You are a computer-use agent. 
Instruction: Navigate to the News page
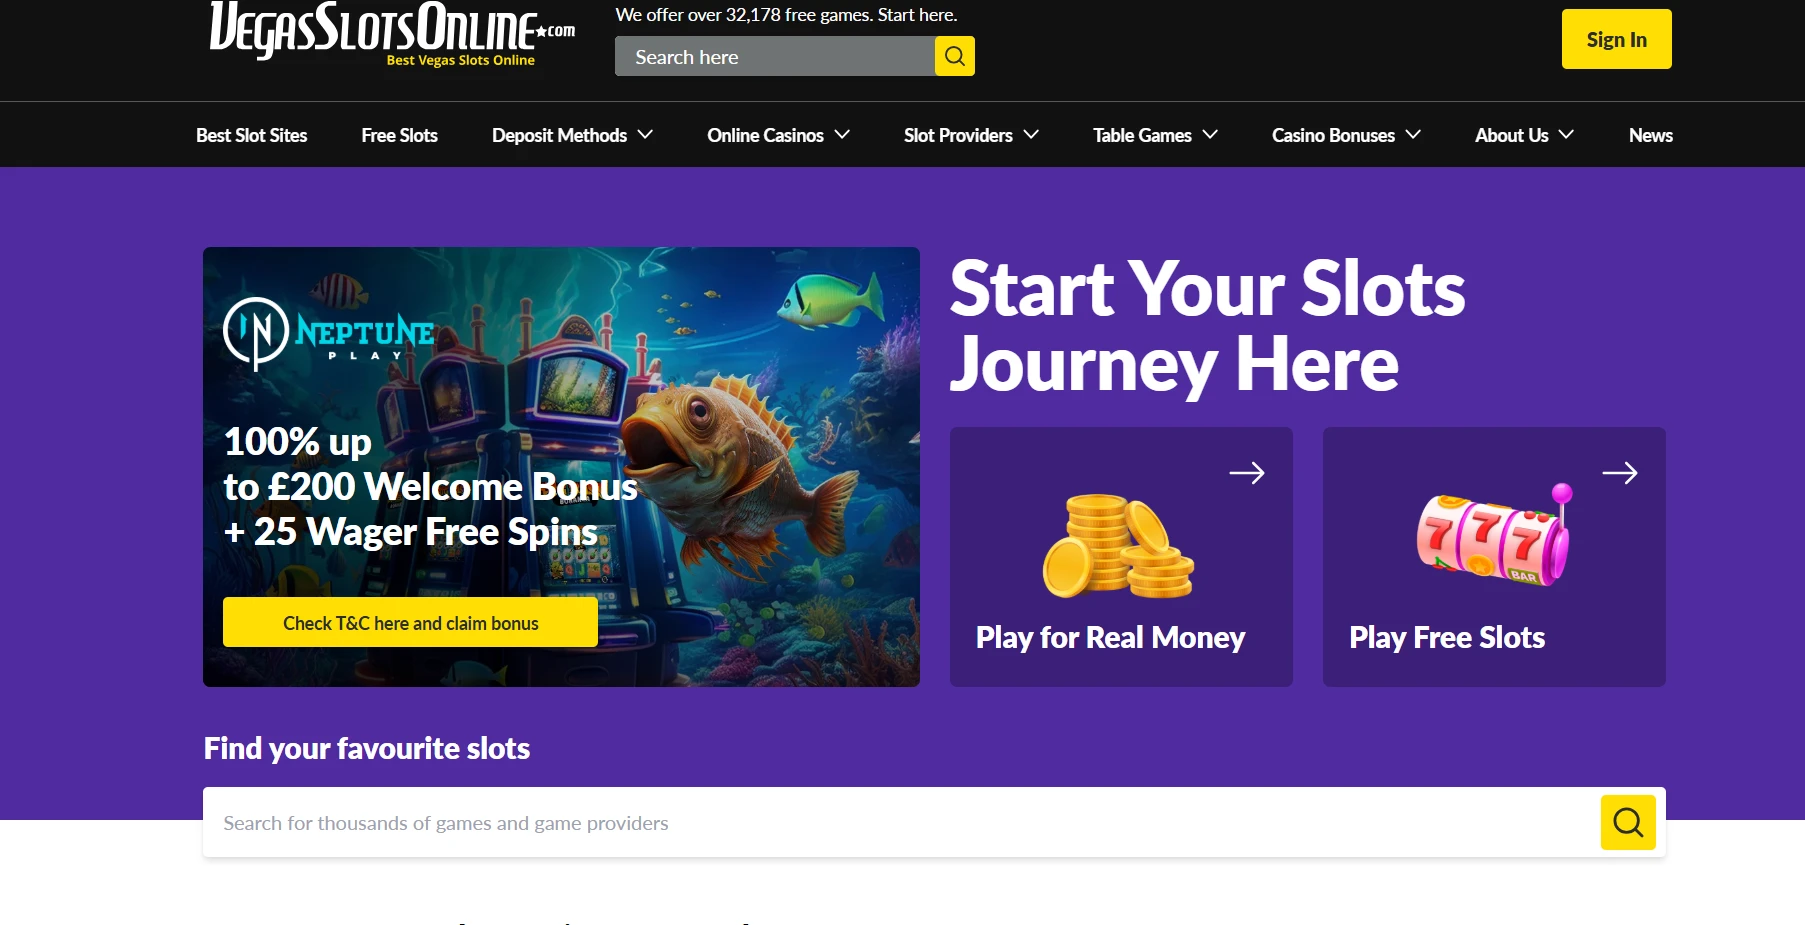tap(1650, 135)
